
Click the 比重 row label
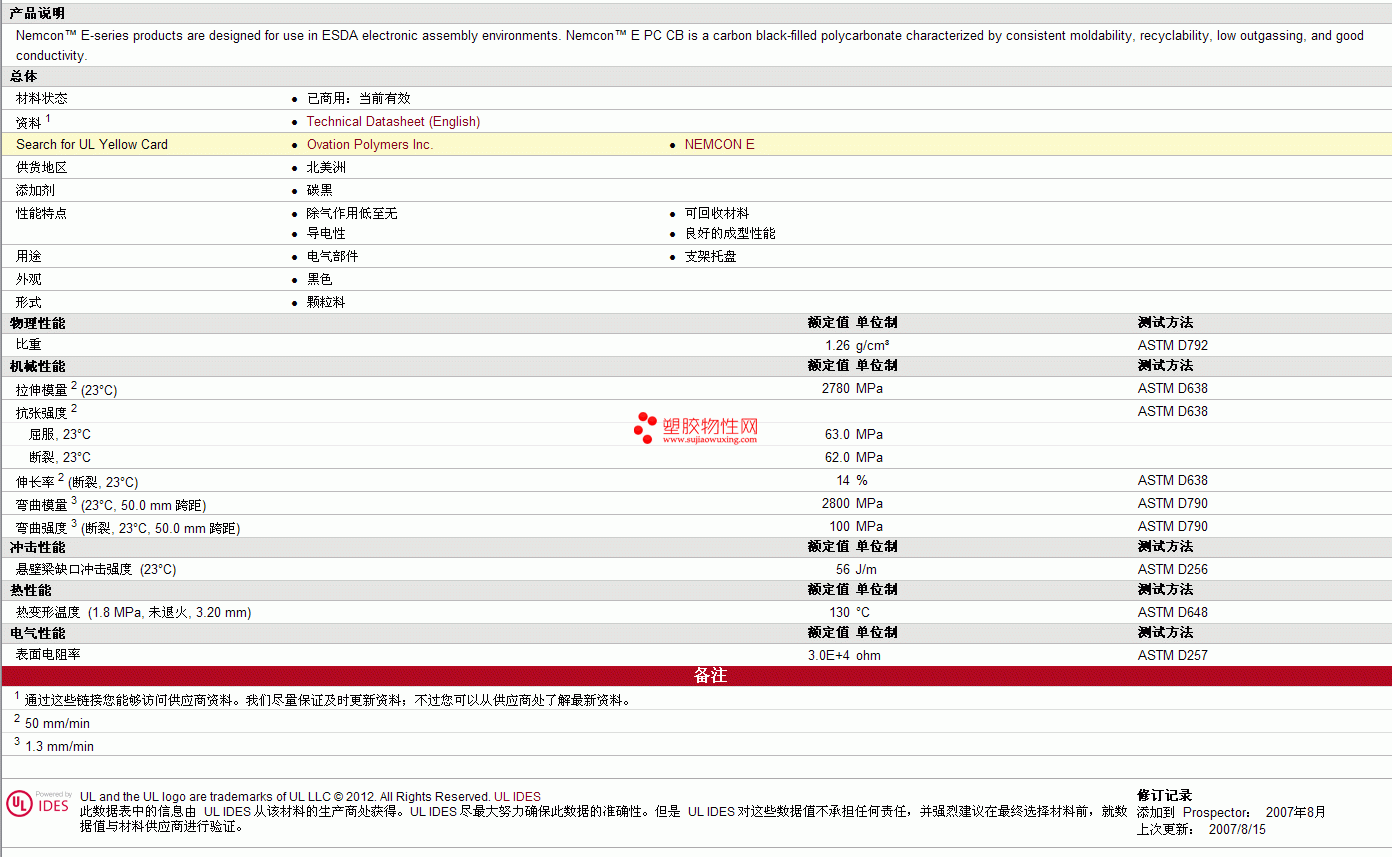[29, 344]
